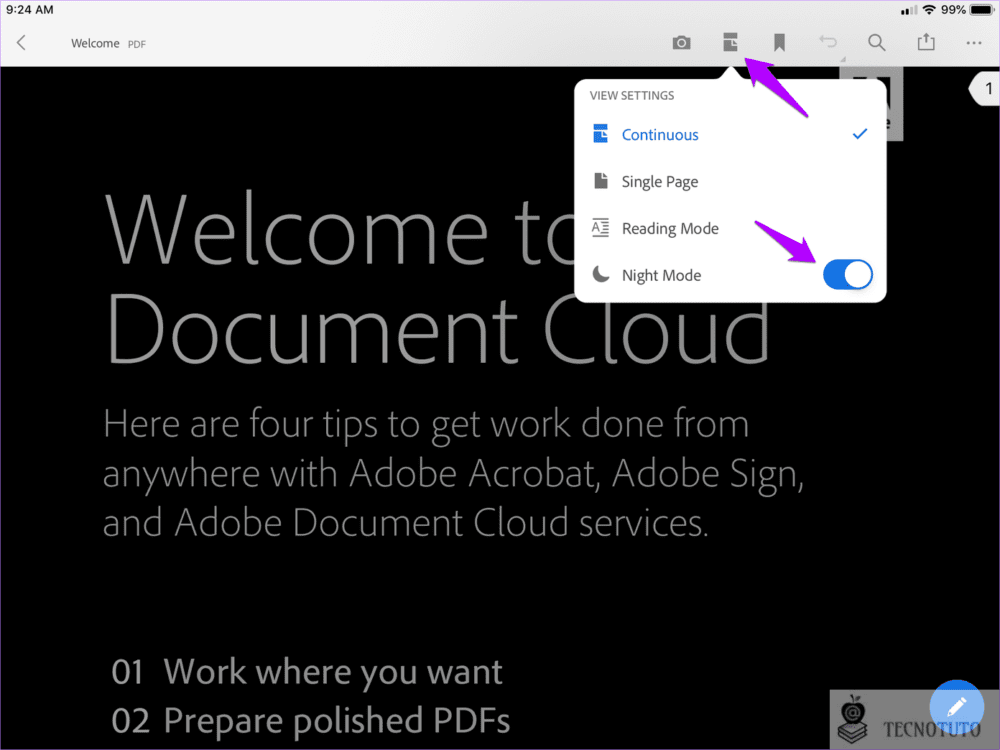Tap the undo arrow

point(828,42)
